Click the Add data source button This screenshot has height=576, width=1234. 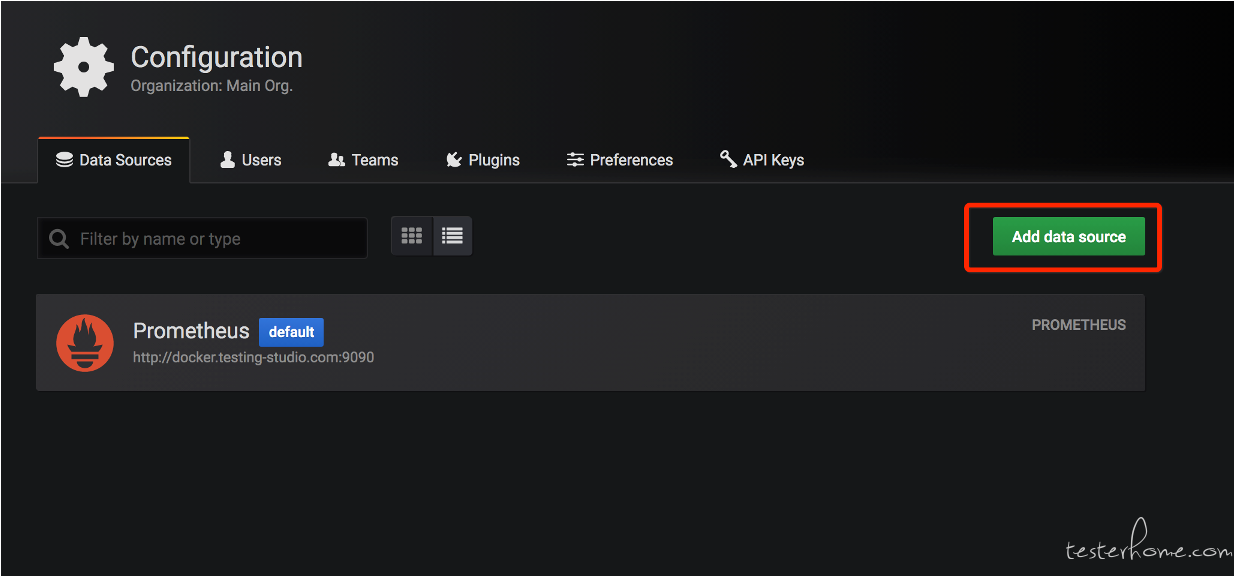pos(1068,237)
